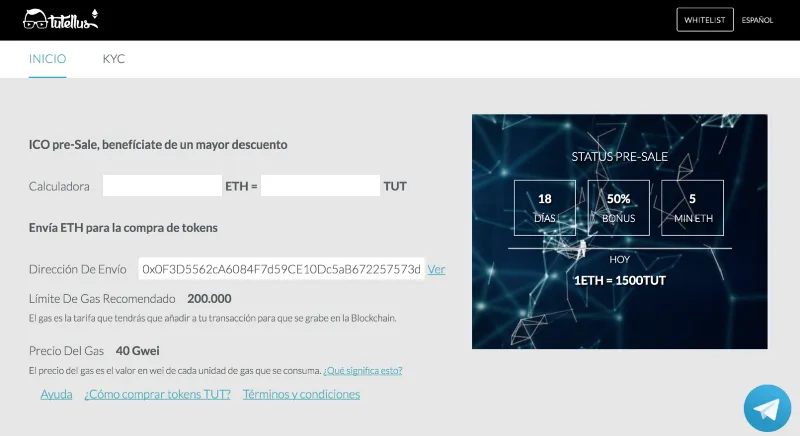Click the WHITELIST button
Screen dimensions: 800x436
(x=705, y=20)
